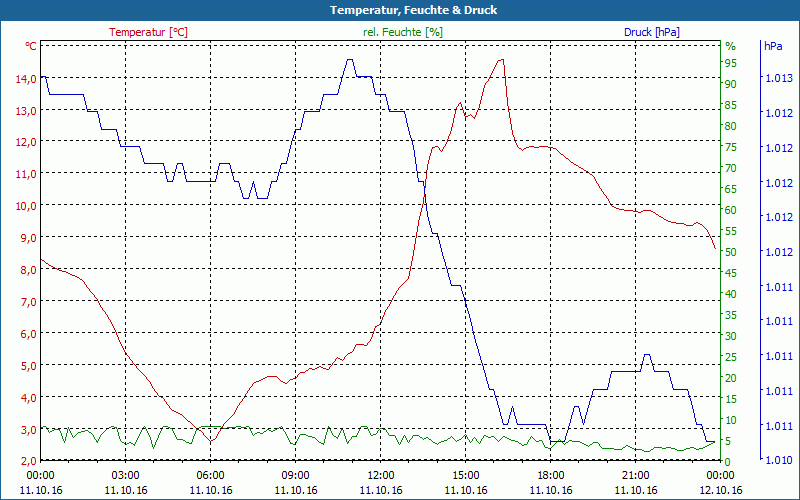Select the blue Druck [hPa] legend label
Viewport: 800px width, 500px height.
point(651,32)
